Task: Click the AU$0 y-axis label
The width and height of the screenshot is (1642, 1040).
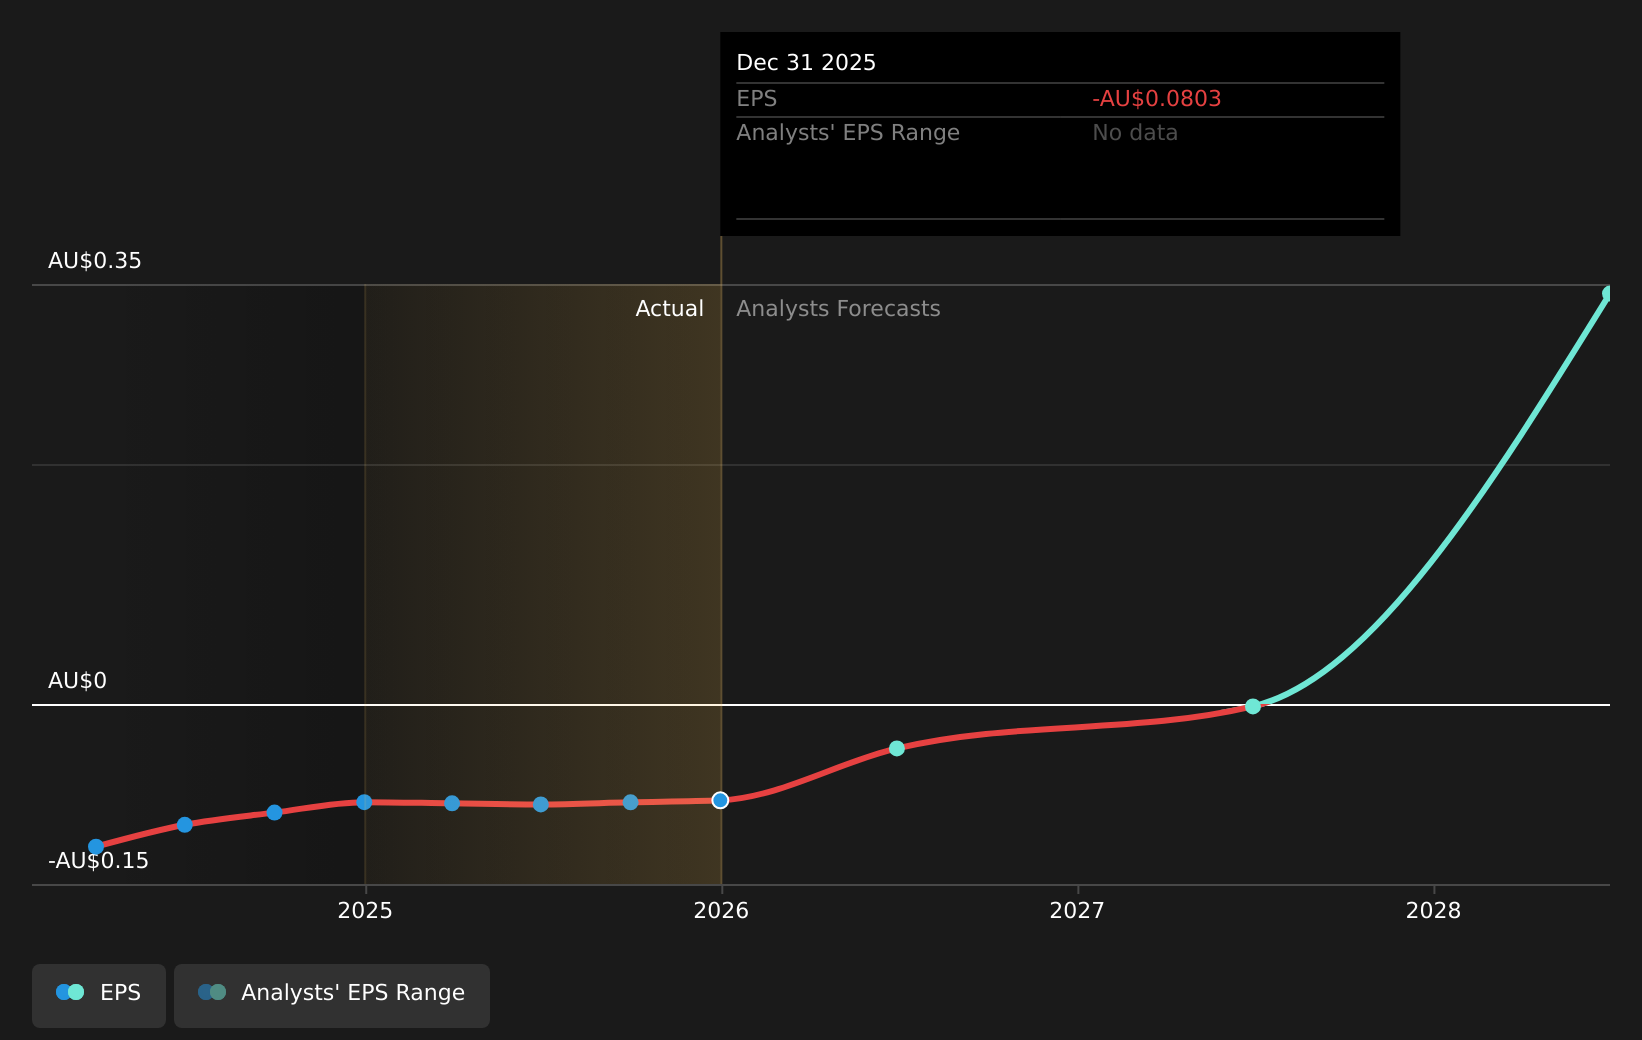Action: tap(77, 681)
